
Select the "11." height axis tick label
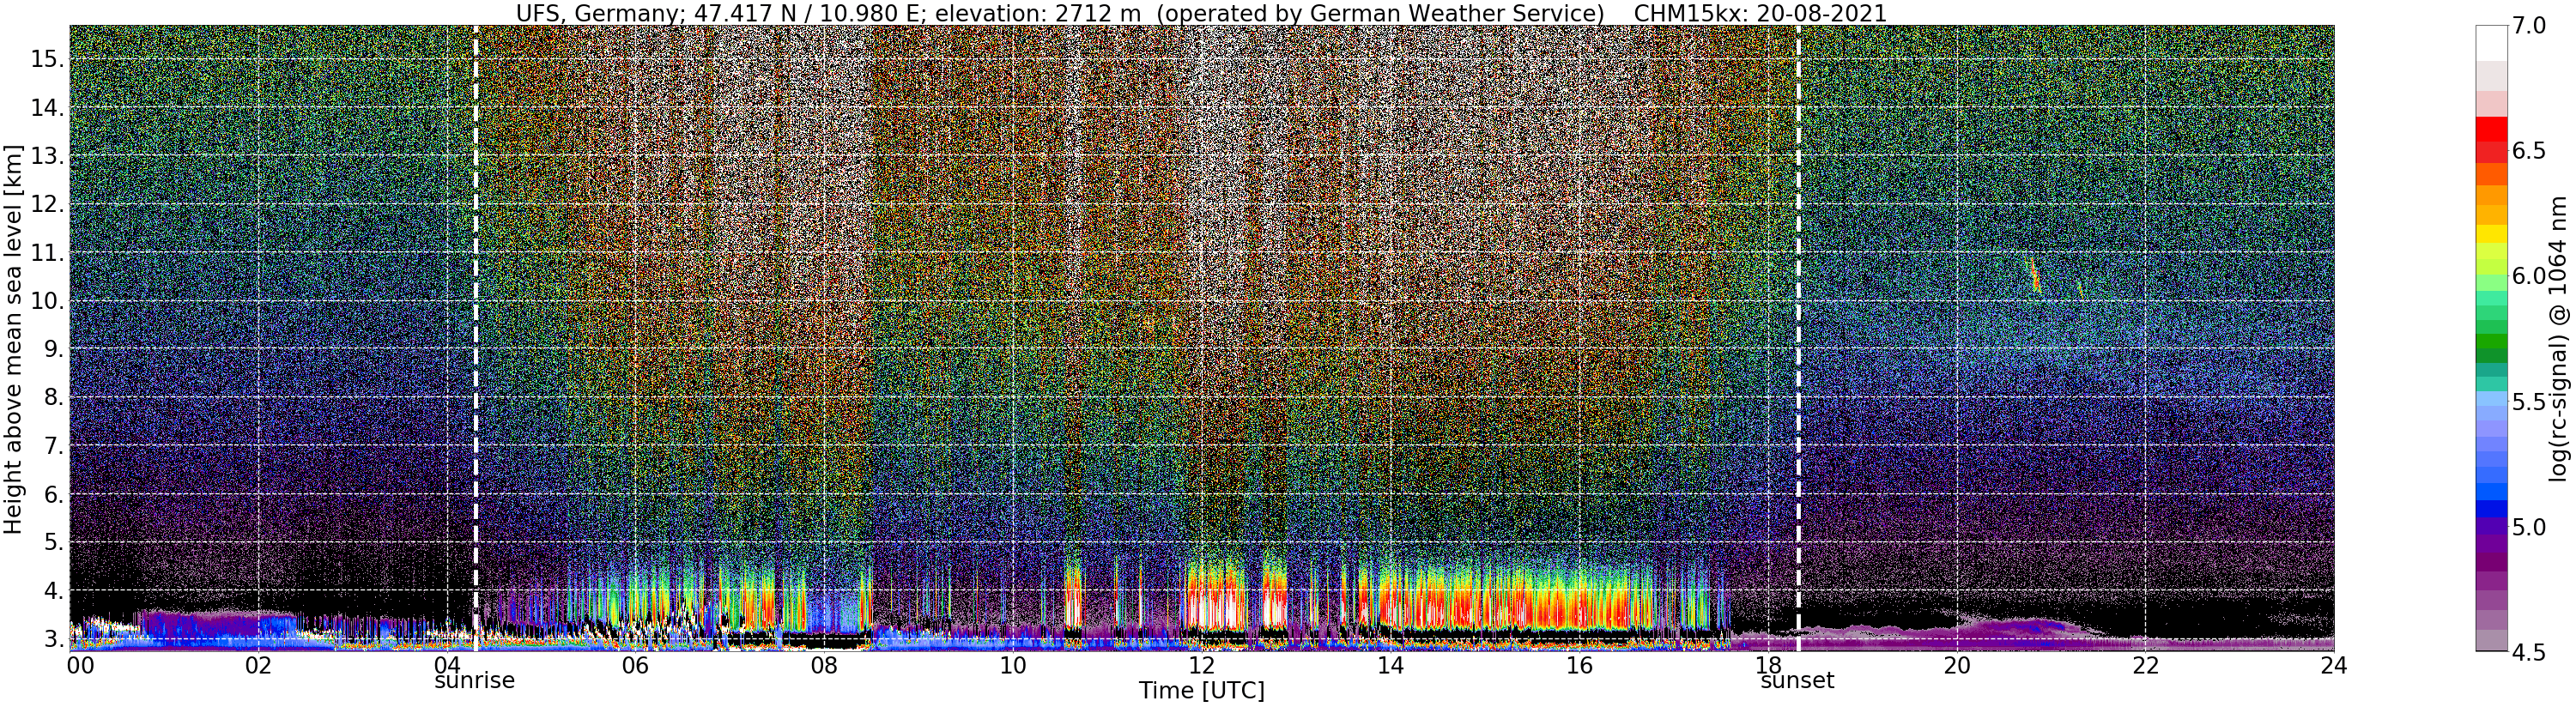point(46,252)
